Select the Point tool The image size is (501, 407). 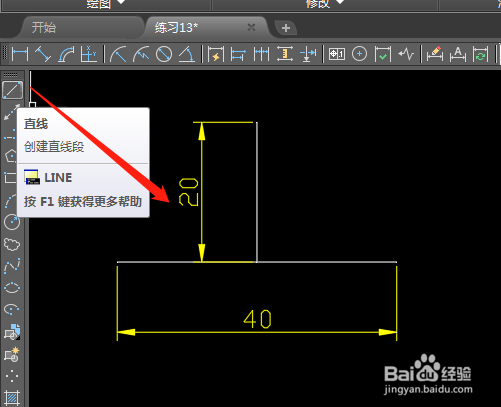(12, 376)
